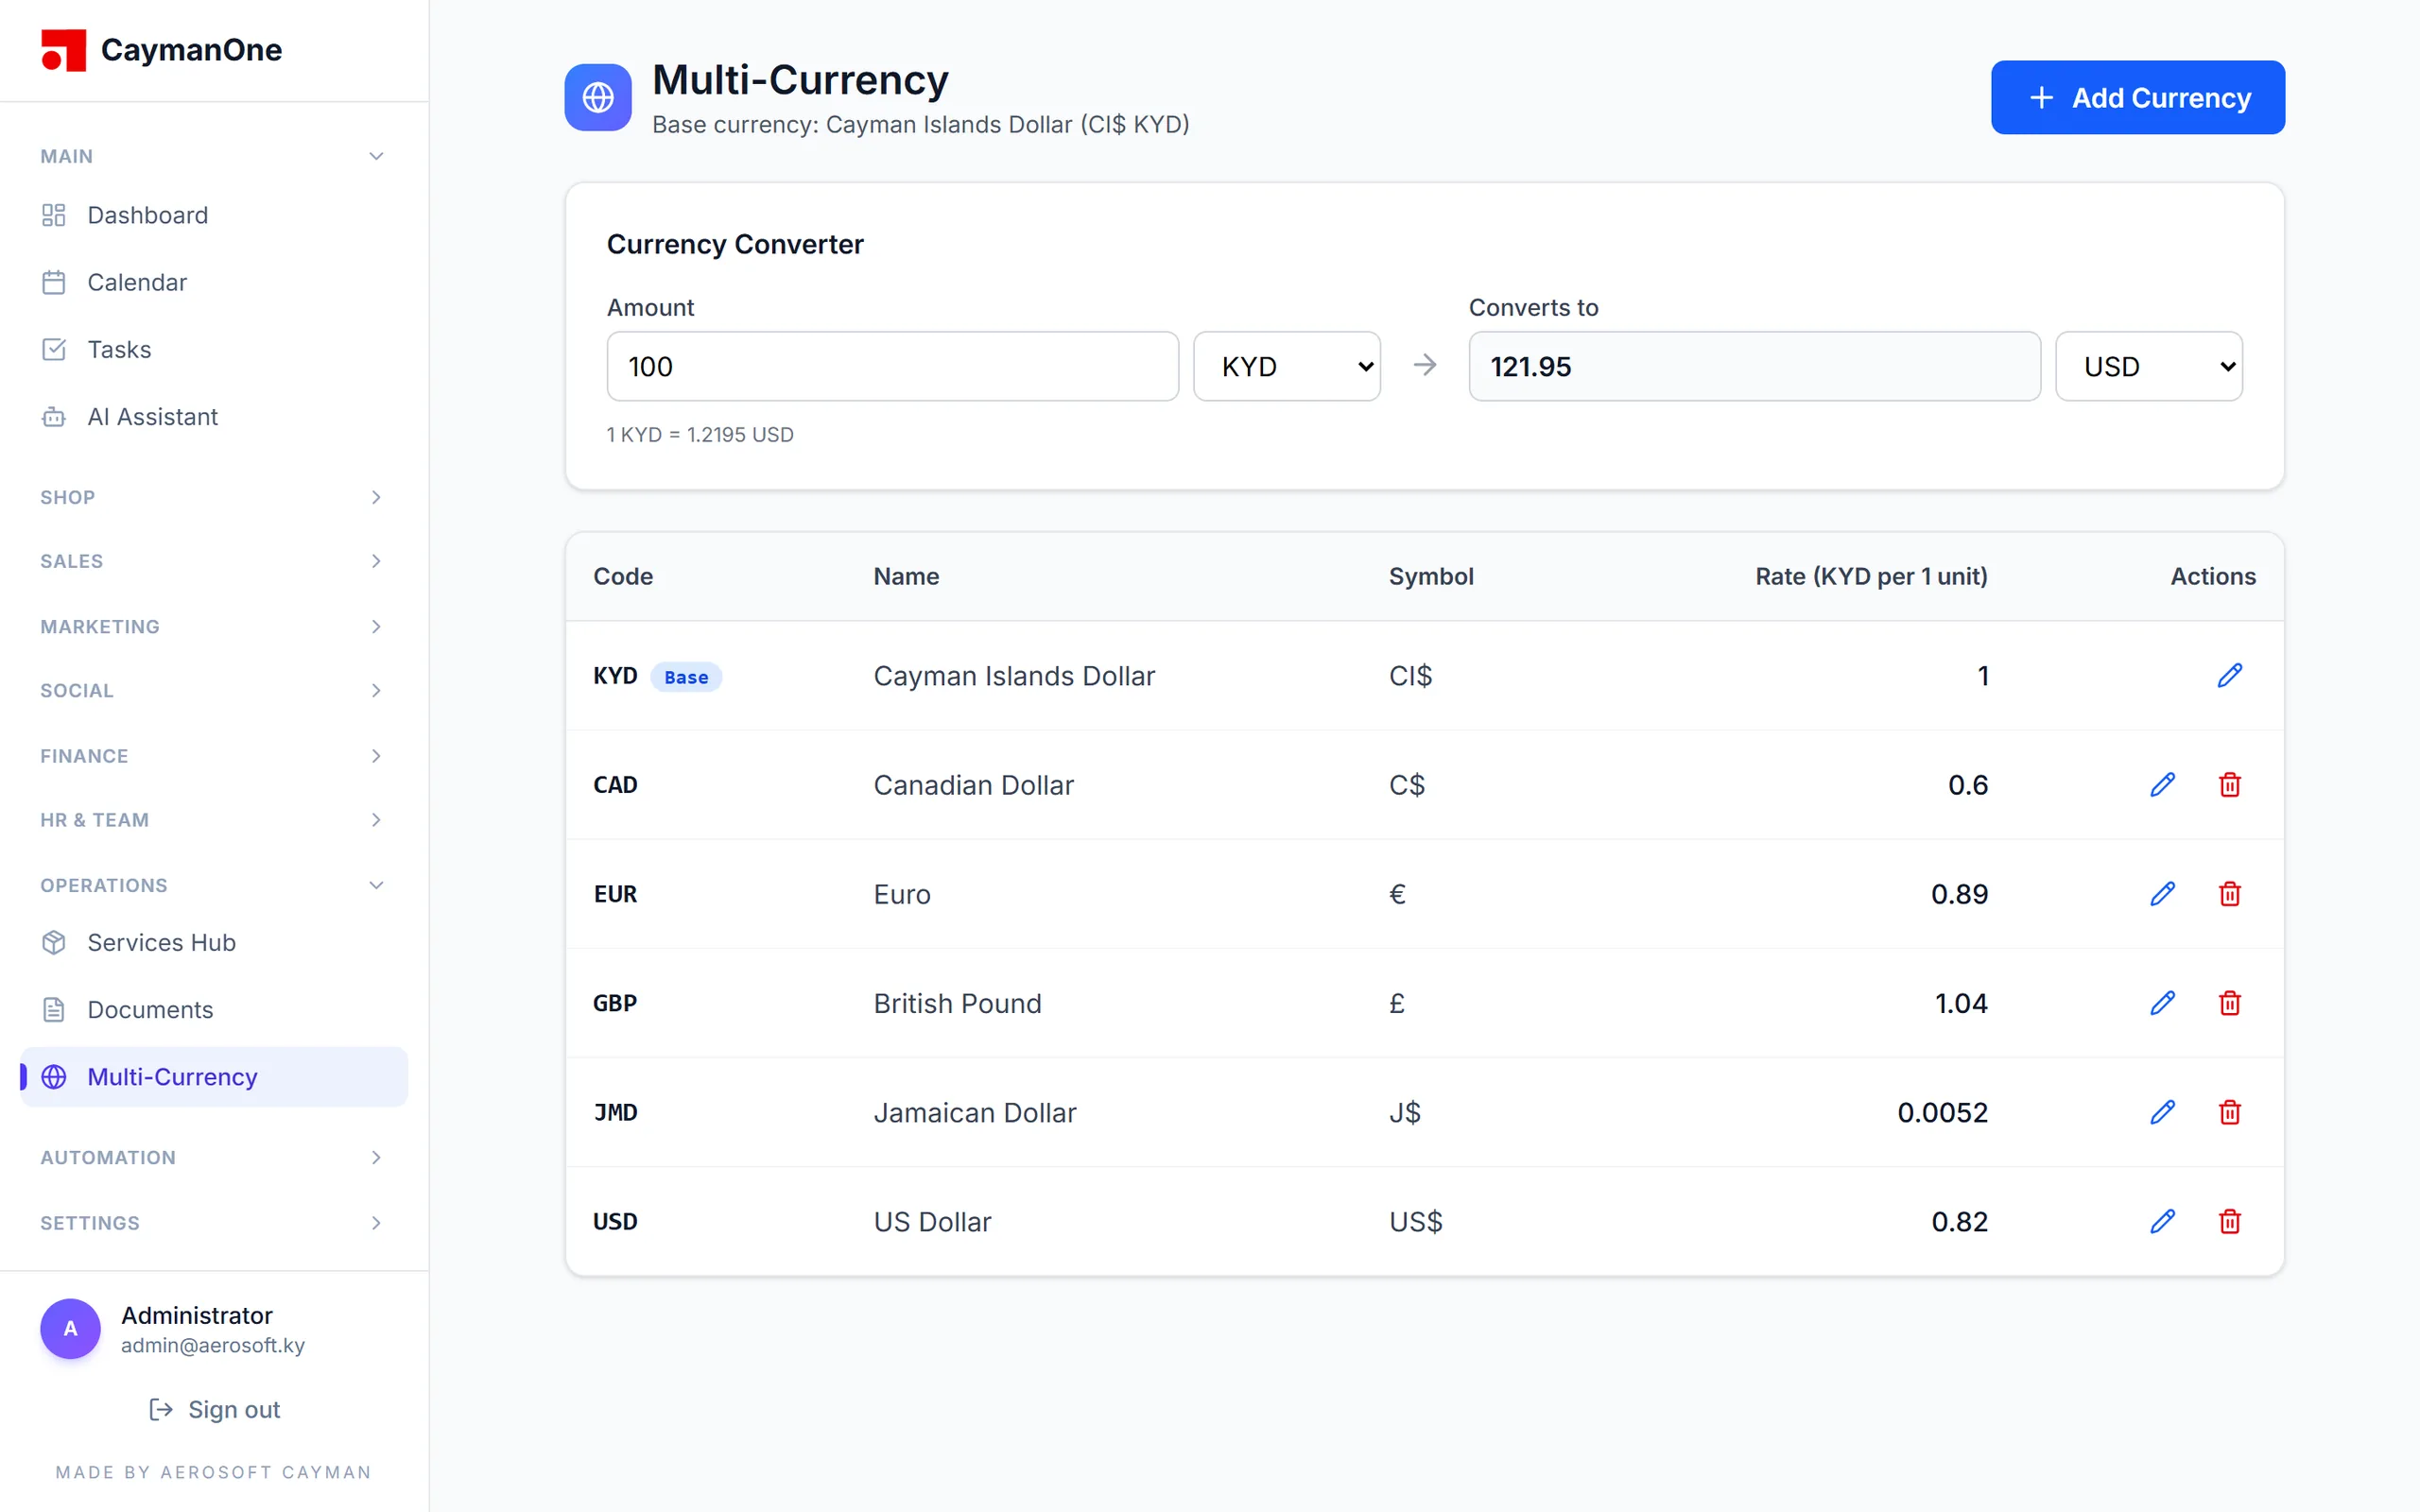
Task: Sign out of the account
Action: pyautogui.click(x=214, y=1409)
